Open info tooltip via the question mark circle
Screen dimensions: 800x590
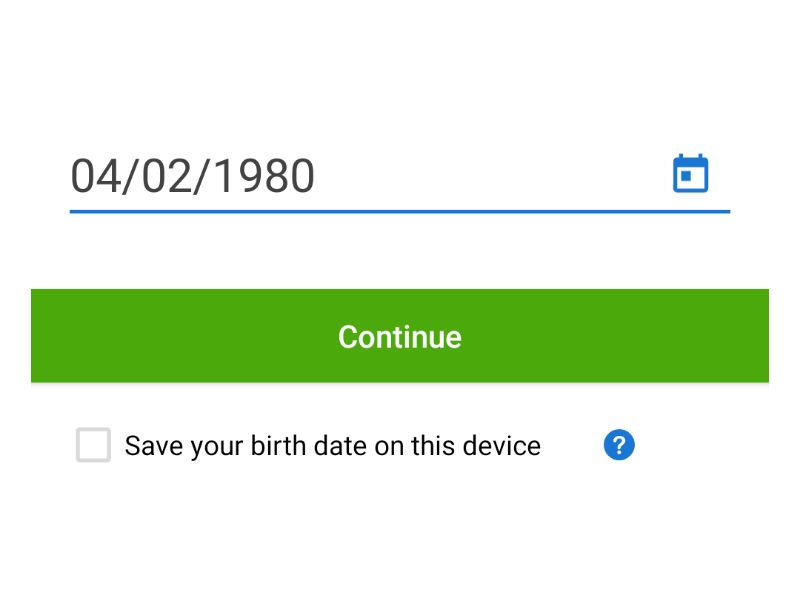(x=619, y=445)
